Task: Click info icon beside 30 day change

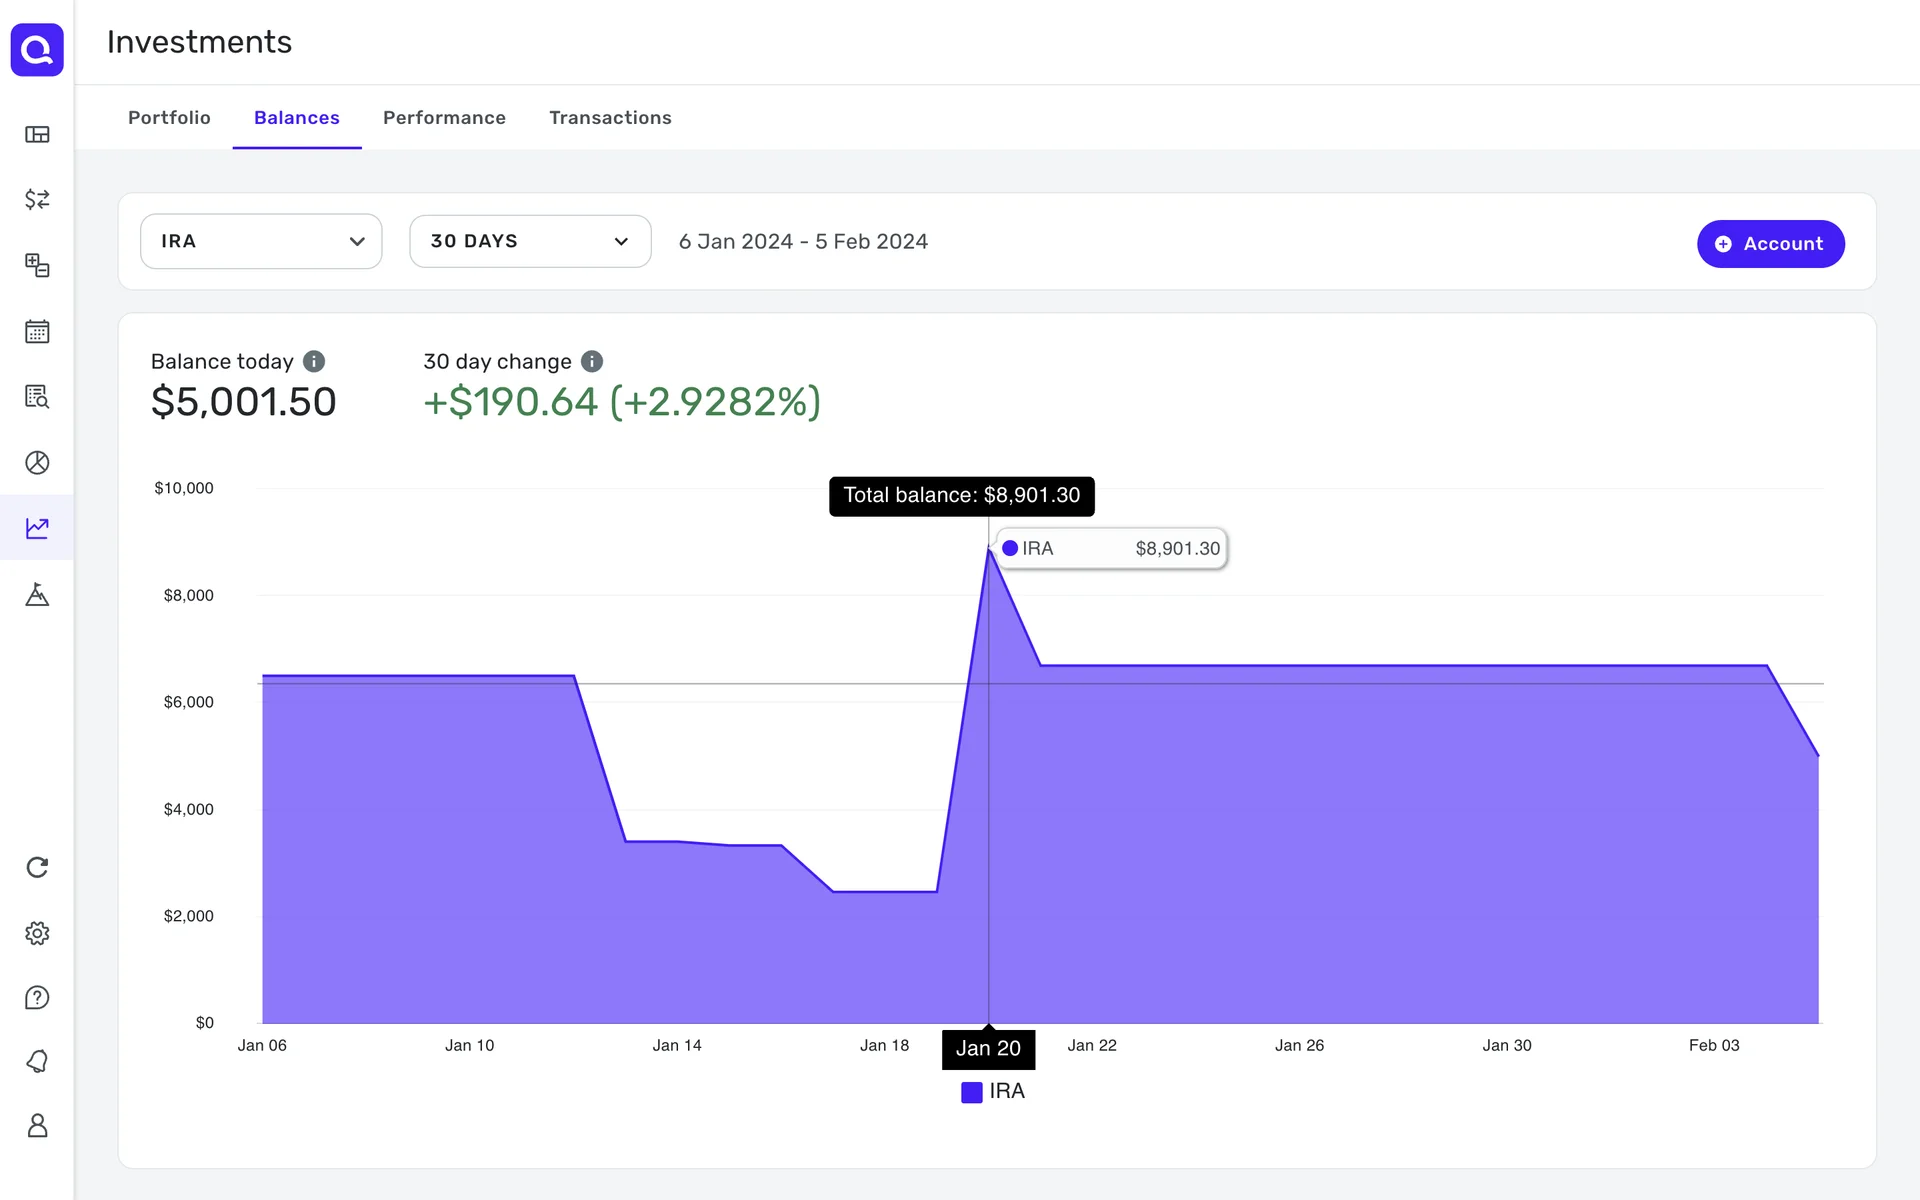Action: [x=592, y=361]
